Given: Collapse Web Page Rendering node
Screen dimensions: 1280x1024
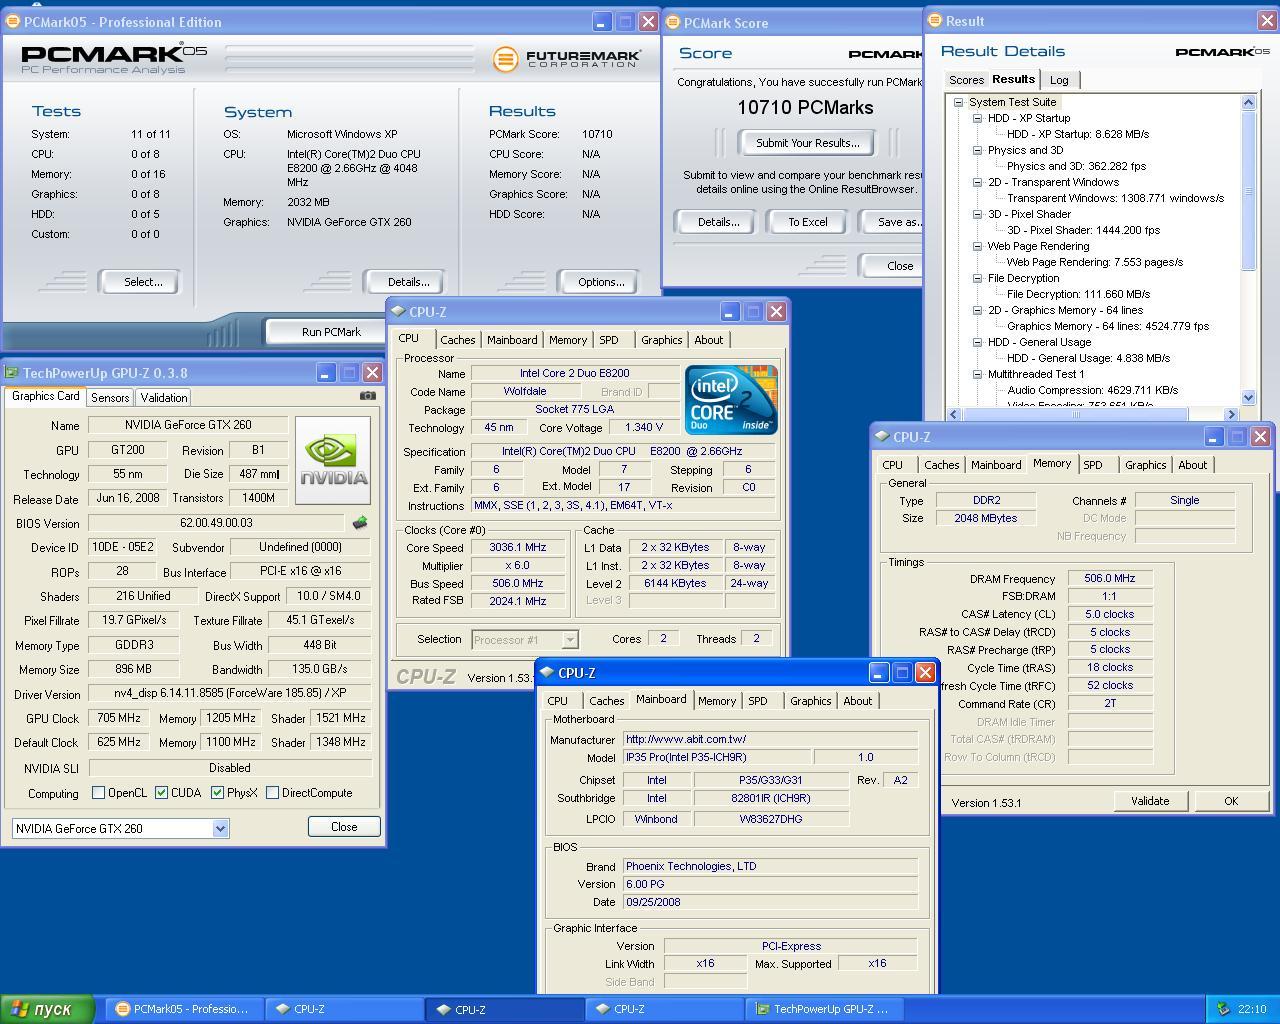Looking at the screenshot, I should coord(977,246).
